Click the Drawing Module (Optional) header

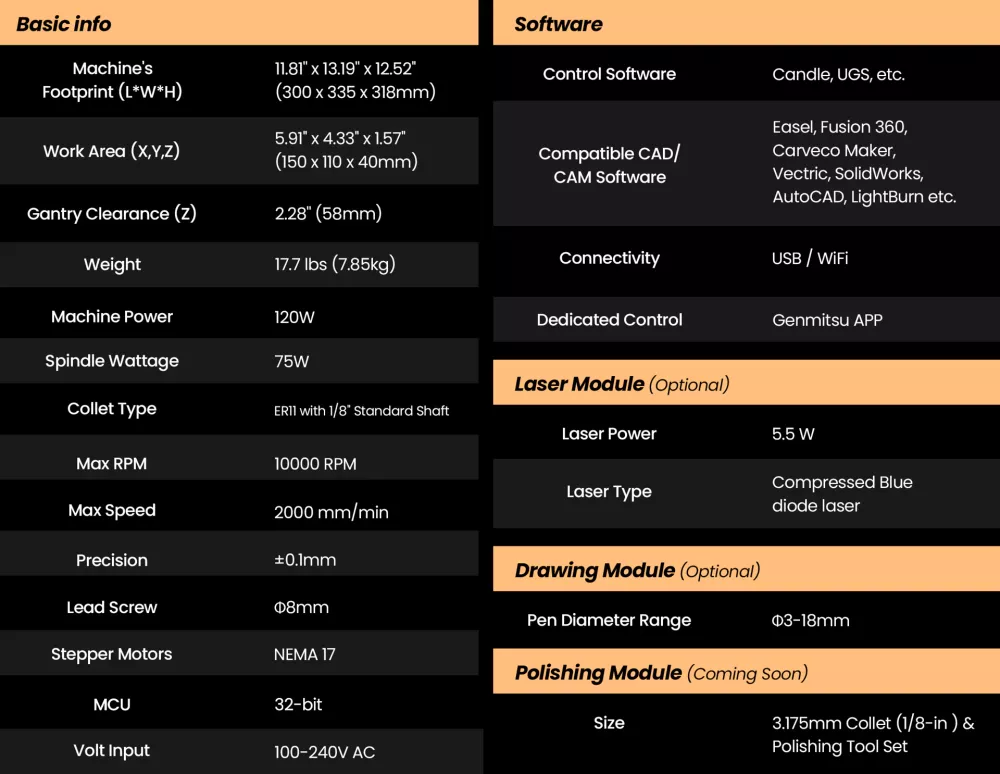pyautogui.click(x=637, y=571)
